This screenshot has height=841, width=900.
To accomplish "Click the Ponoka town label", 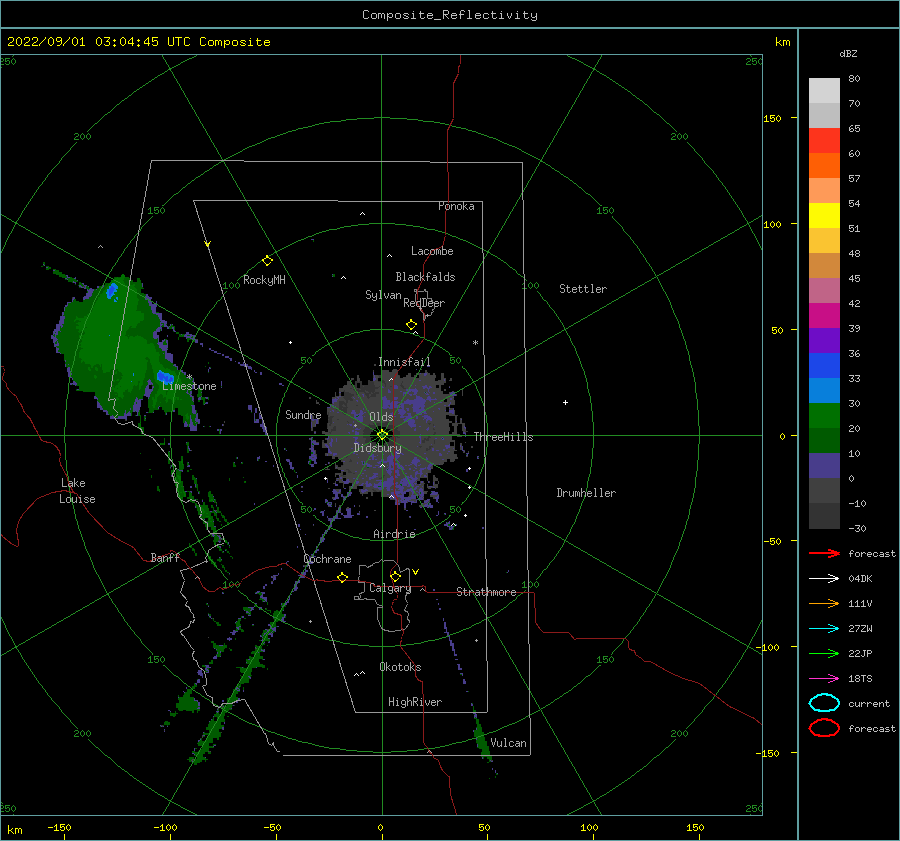I will [x=456, y=206].
